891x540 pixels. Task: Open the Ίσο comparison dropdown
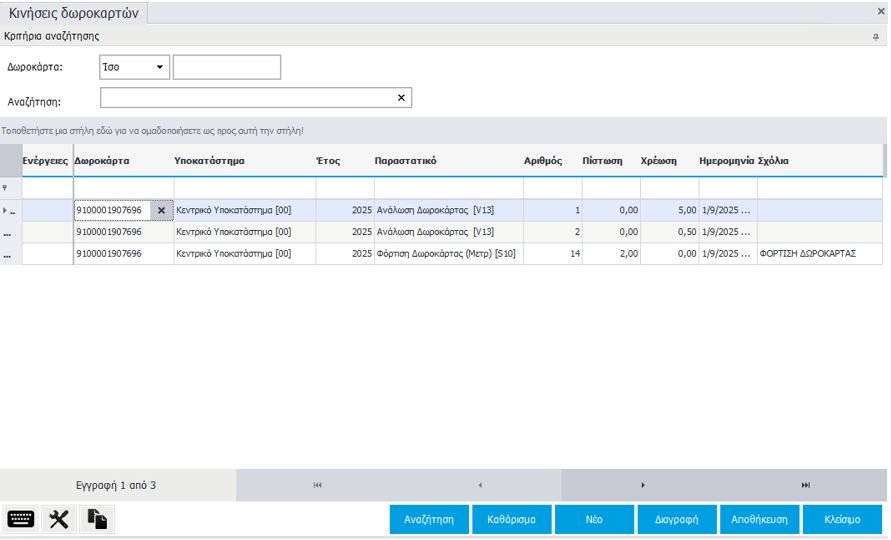click(159, 68)
